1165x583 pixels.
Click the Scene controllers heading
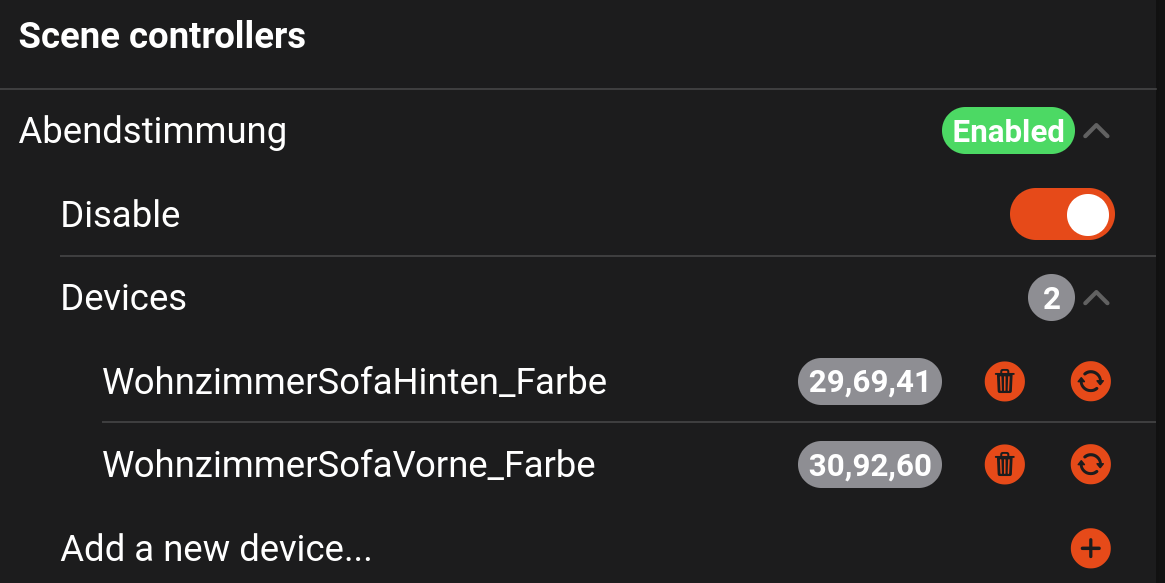pyautogui.click(x=162, y=37)
